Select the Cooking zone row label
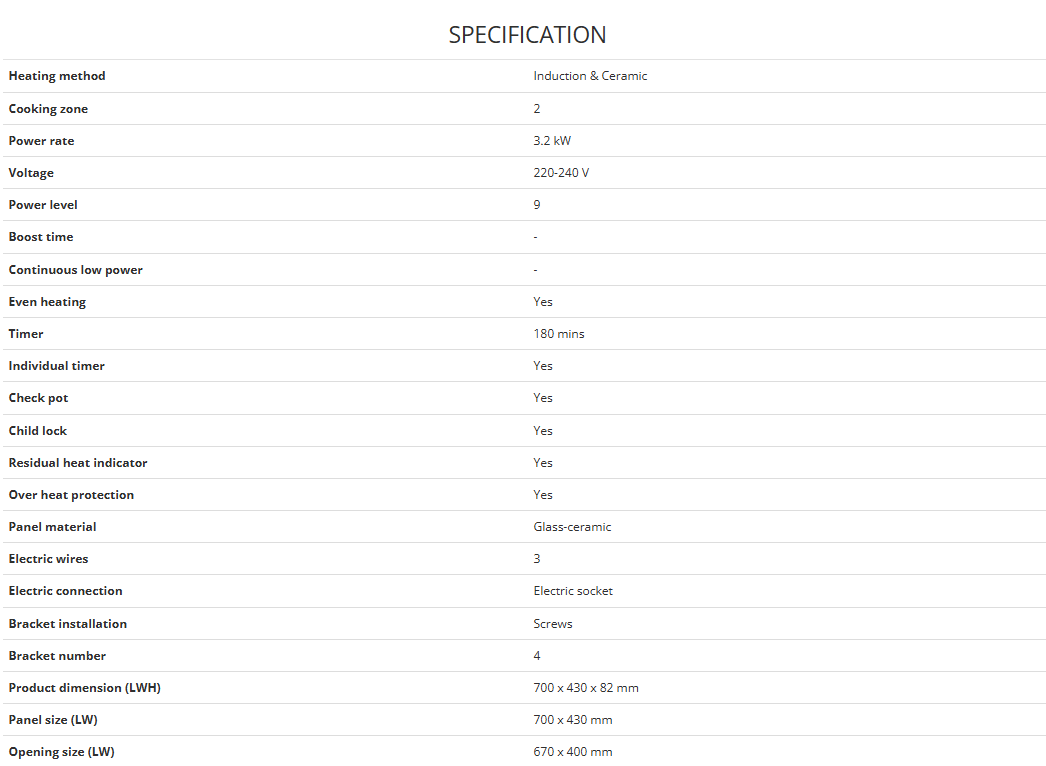 point(48,109)
